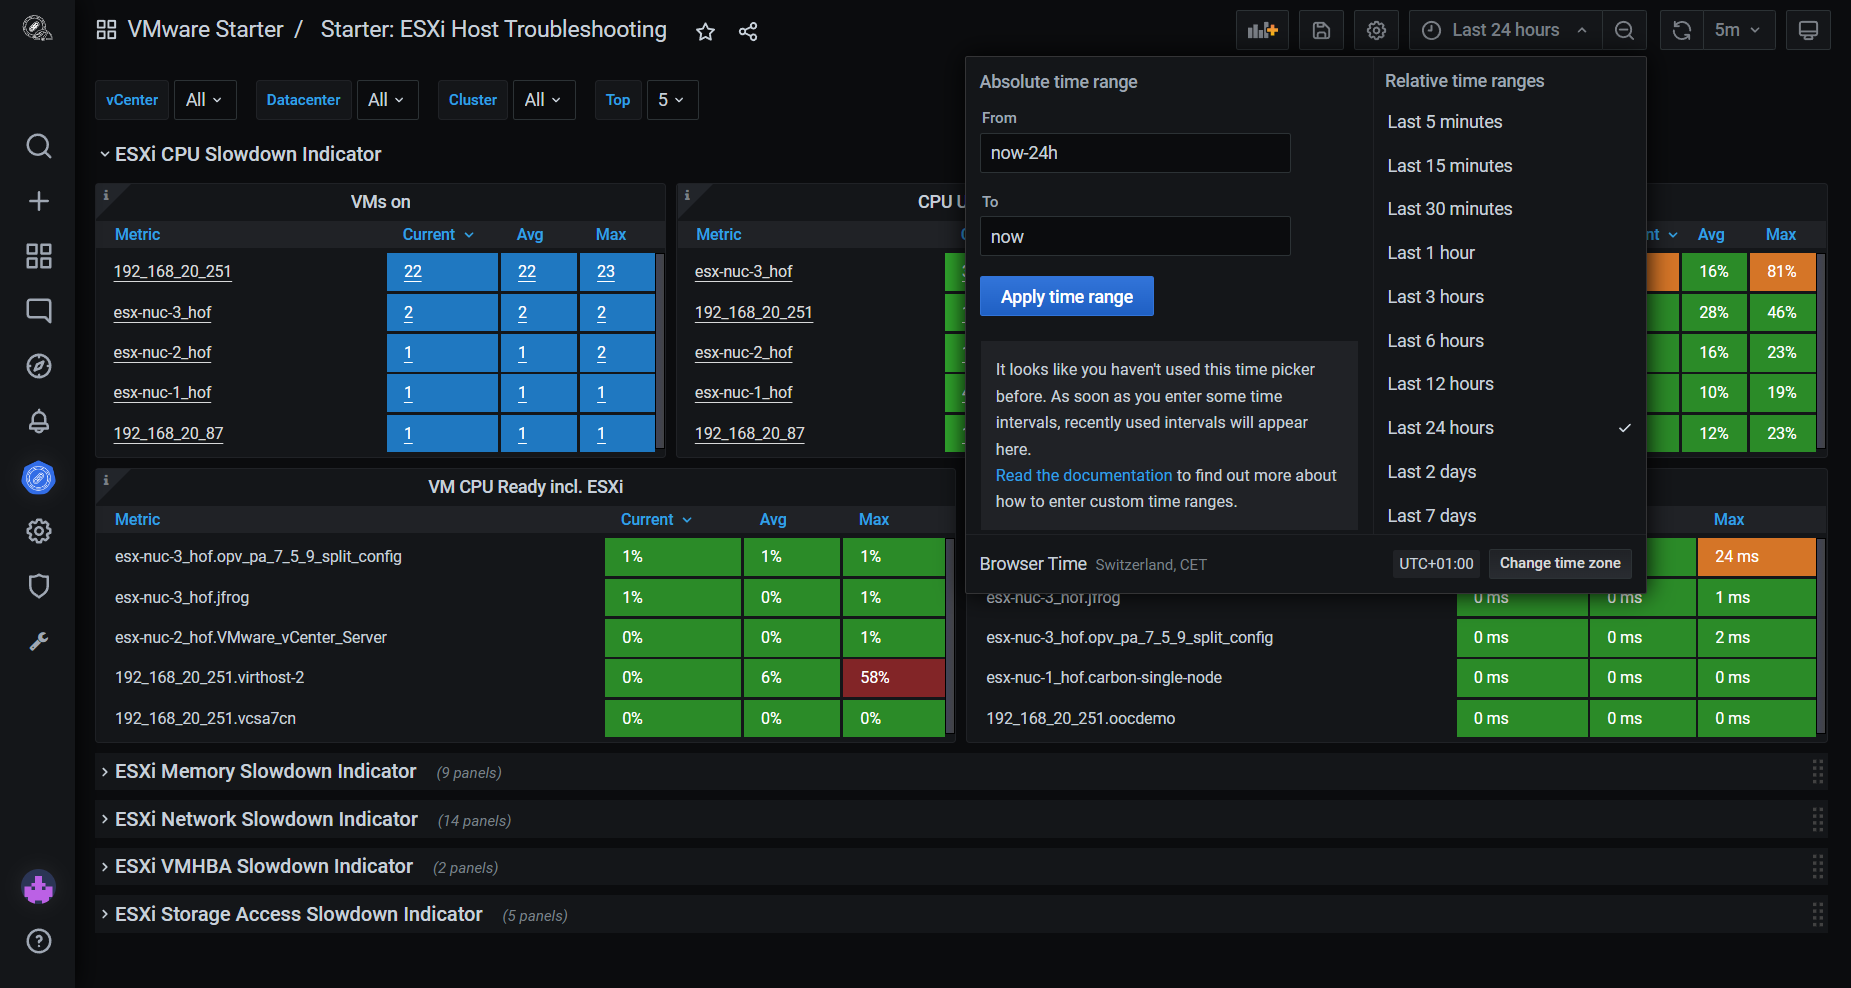Expand ESXi Memory Slowdown Indicator row
The height and width of the screenshot is (988, 1851).
coord(258,772)
